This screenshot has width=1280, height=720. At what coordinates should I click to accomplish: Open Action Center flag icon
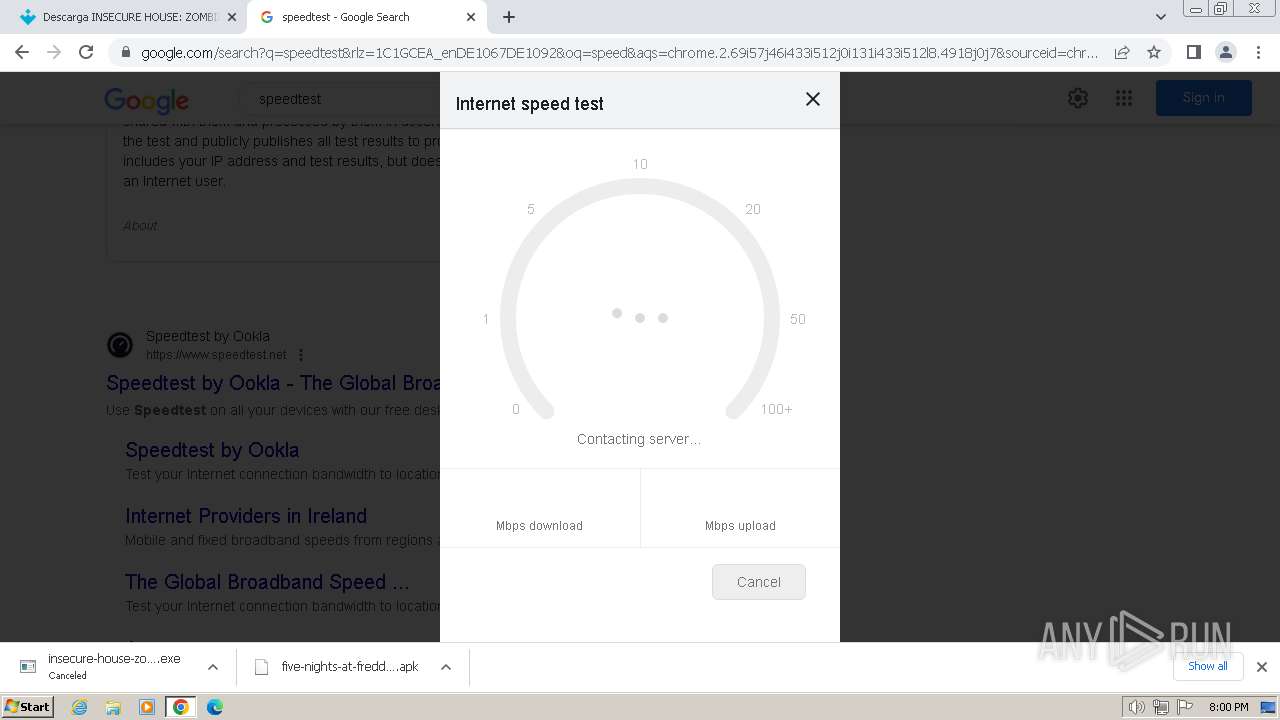point(1184,707)
